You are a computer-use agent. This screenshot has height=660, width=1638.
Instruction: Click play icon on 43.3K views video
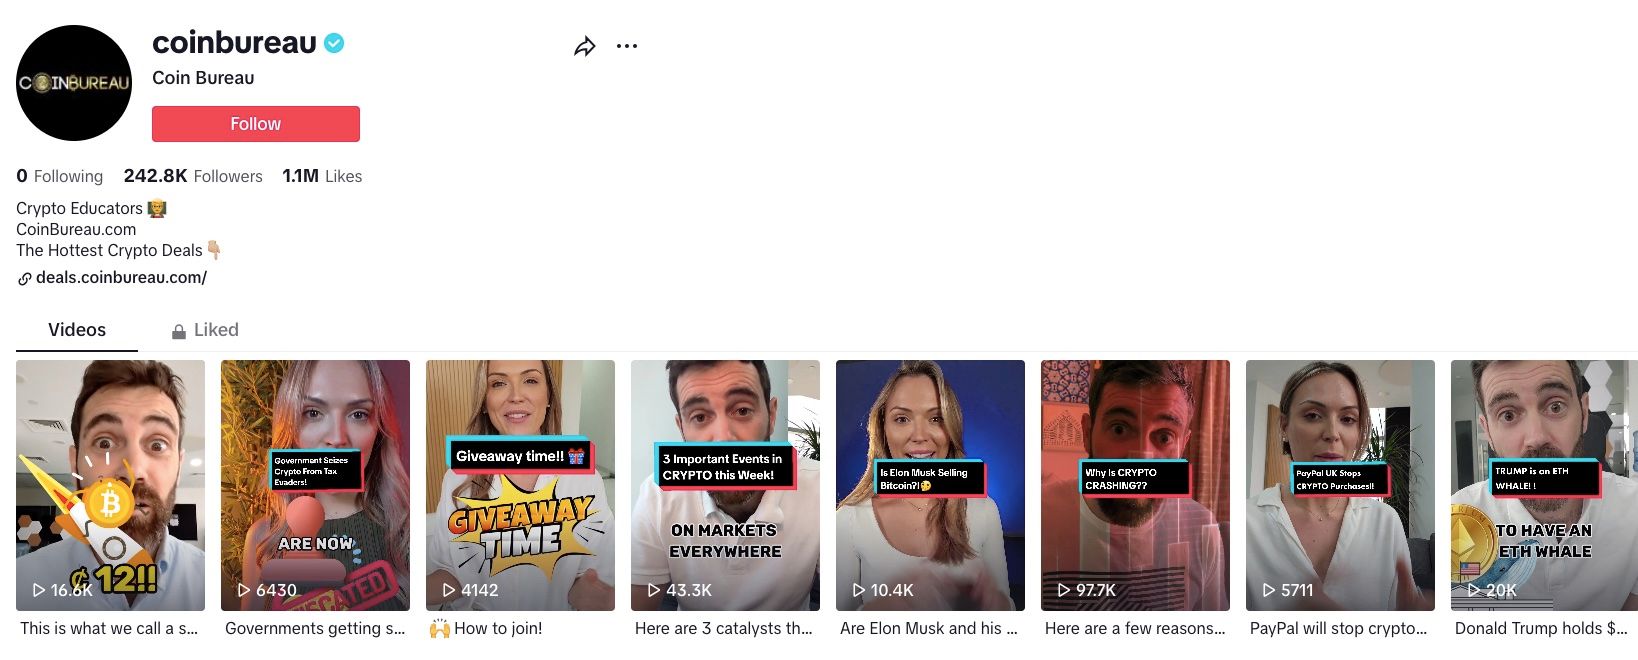(x=653, y=590)
